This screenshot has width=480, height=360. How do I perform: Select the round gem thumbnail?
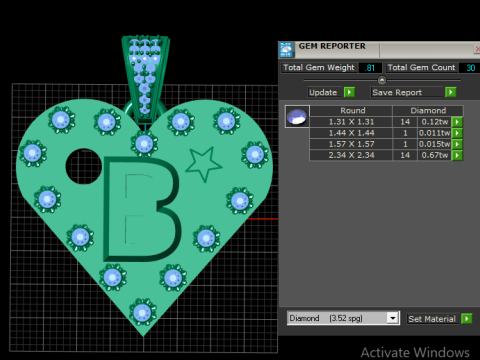[x=297, y=116]
